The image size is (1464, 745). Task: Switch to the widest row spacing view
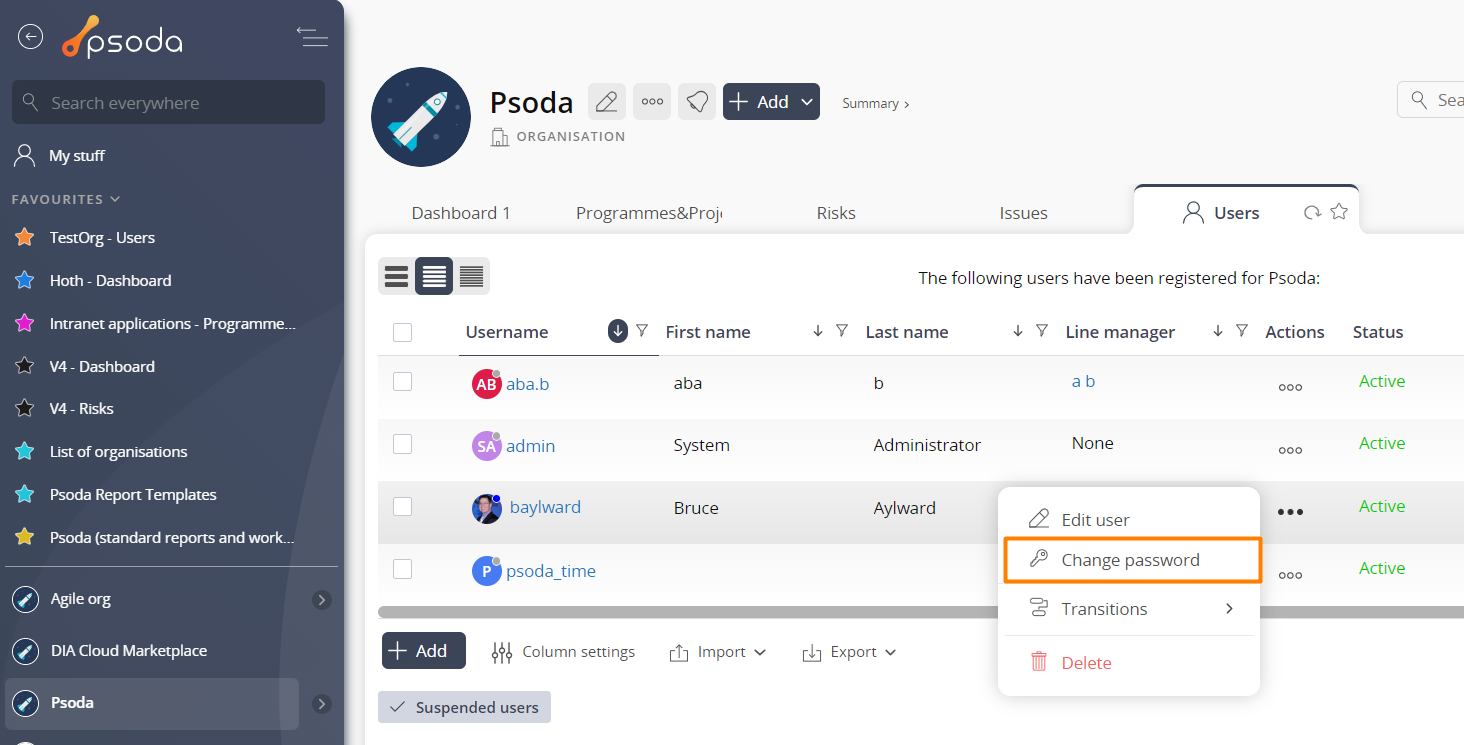397,276
